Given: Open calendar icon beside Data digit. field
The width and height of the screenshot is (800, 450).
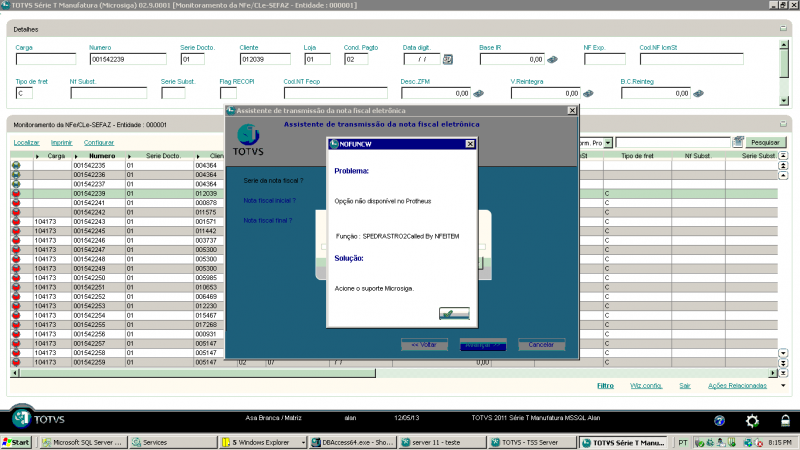Looking at the screenshot, I should pos(447,59).
